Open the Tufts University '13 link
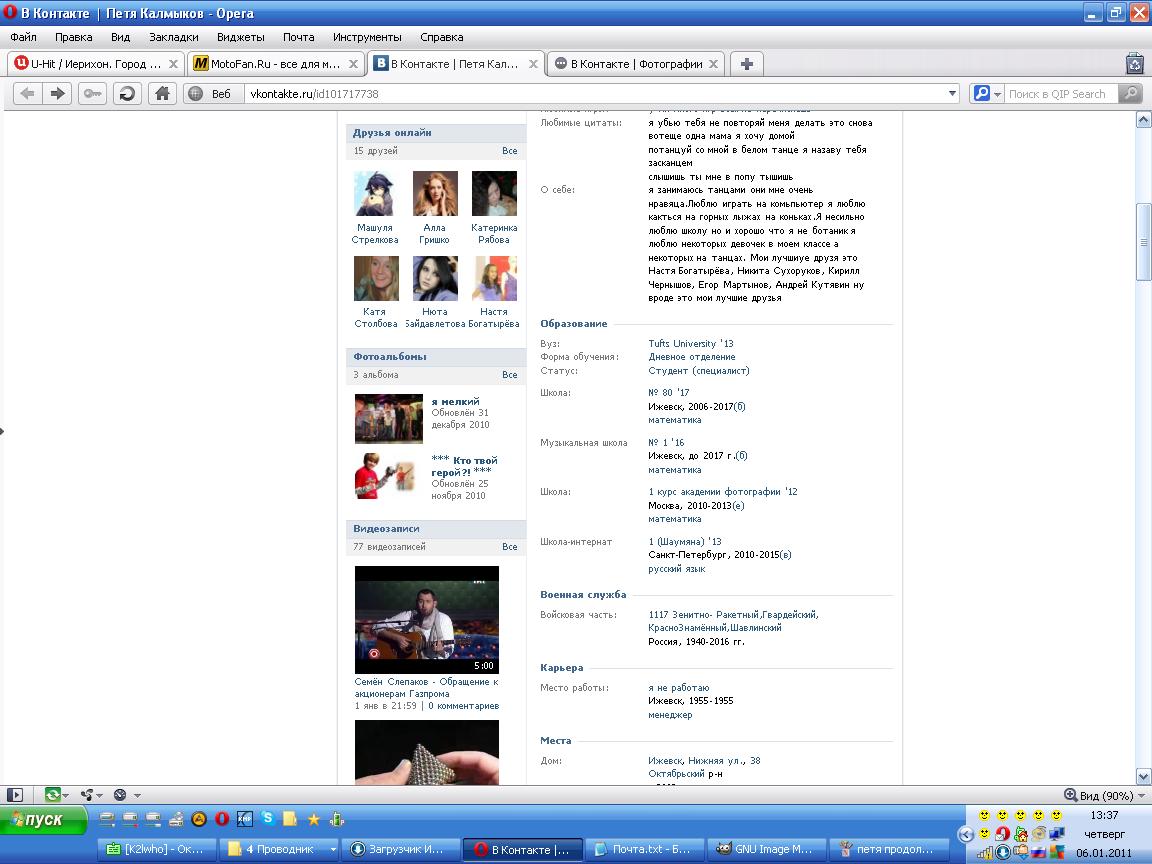 (691, 343)
